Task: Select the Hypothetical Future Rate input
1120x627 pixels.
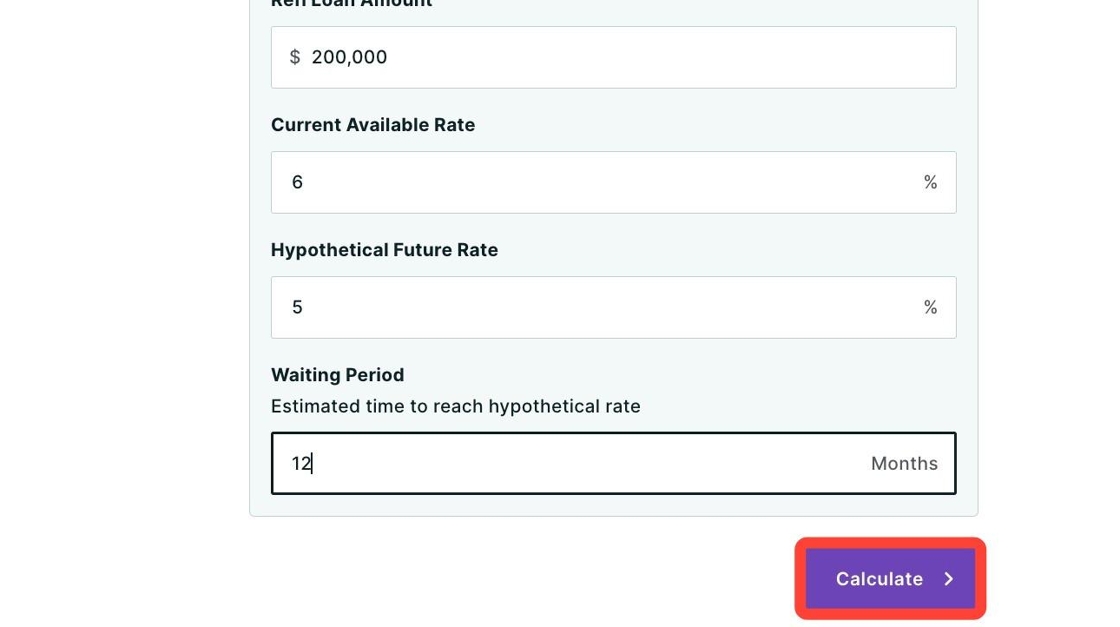Action: pyautogui.click(x=613, y=307)
